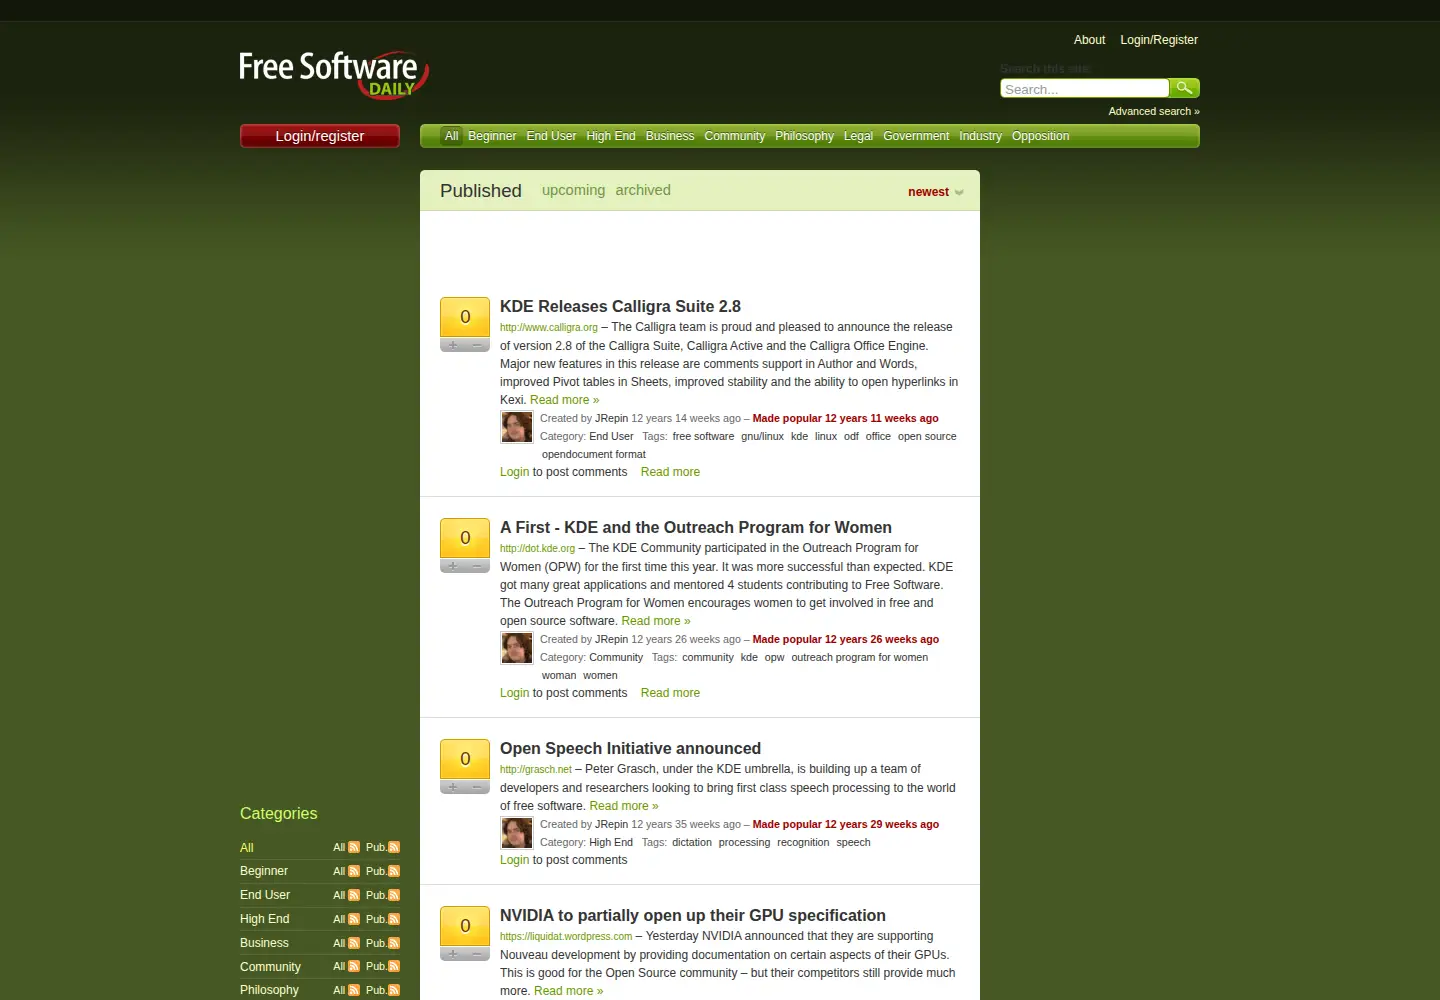Click into the Search input field

[1085, 88]
